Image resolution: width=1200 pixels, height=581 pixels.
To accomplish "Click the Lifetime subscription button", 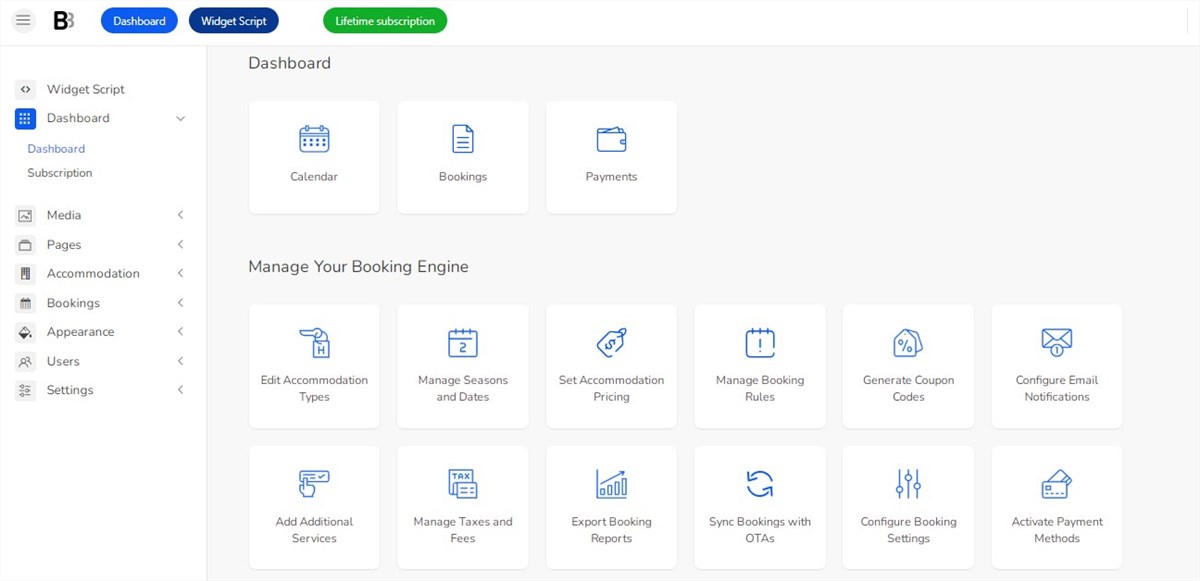I will pos(384,20).
